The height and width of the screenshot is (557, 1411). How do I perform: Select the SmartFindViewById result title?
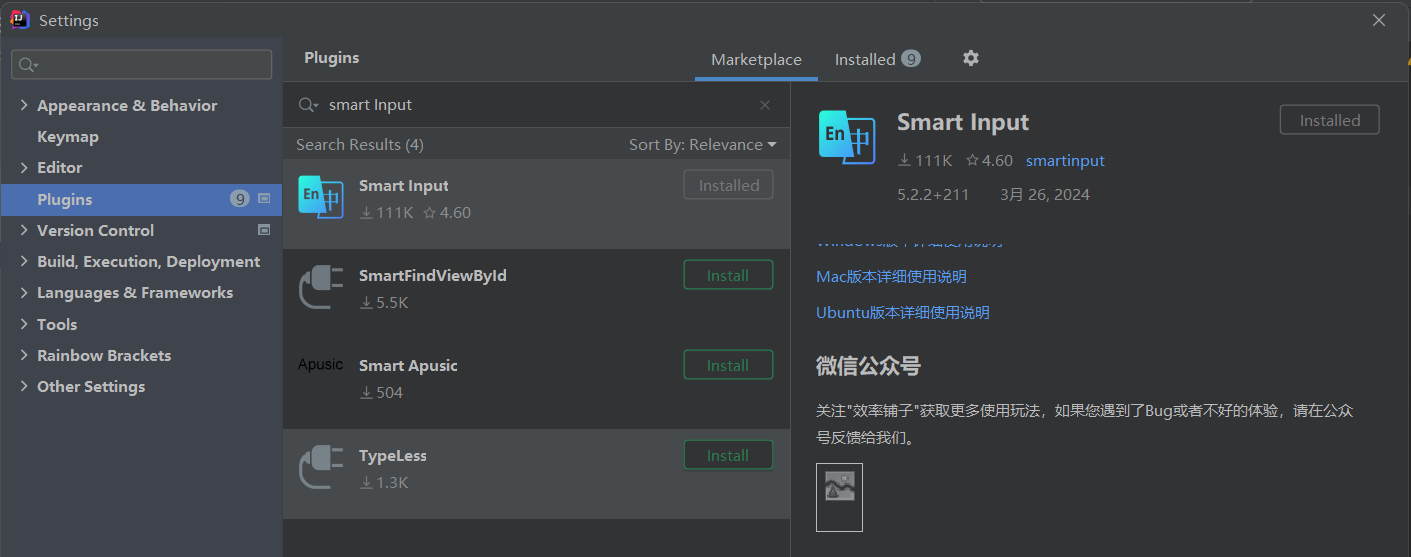coord(433,275)
